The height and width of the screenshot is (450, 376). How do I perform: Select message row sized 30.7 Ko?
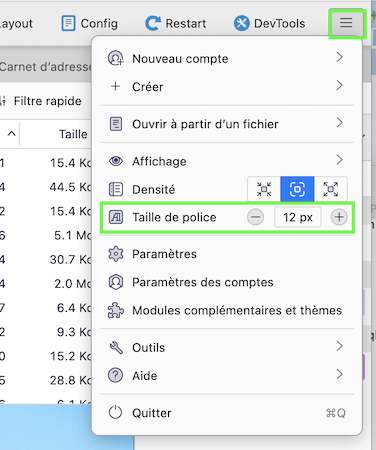point(46,259)
